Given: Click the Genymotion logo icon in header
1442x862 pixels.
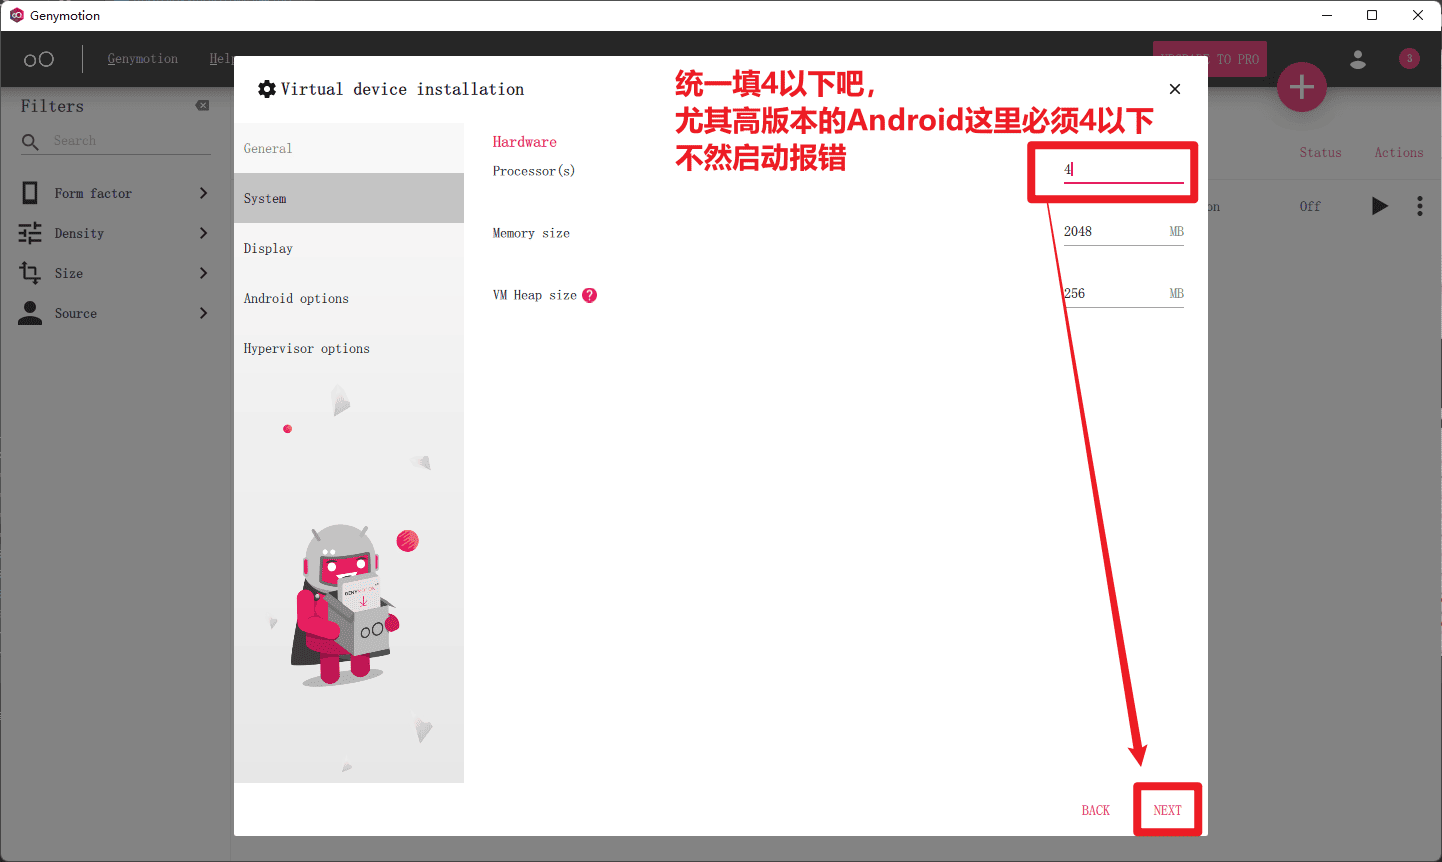Looking at the screenshot, I should click(39, 59).
